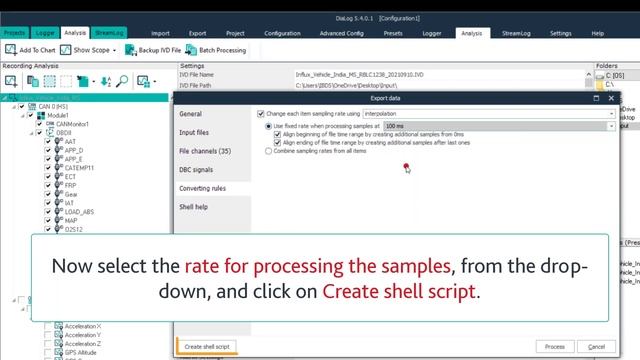Toggle Align ending of file time range checkbox

click(x=278, y=142)
